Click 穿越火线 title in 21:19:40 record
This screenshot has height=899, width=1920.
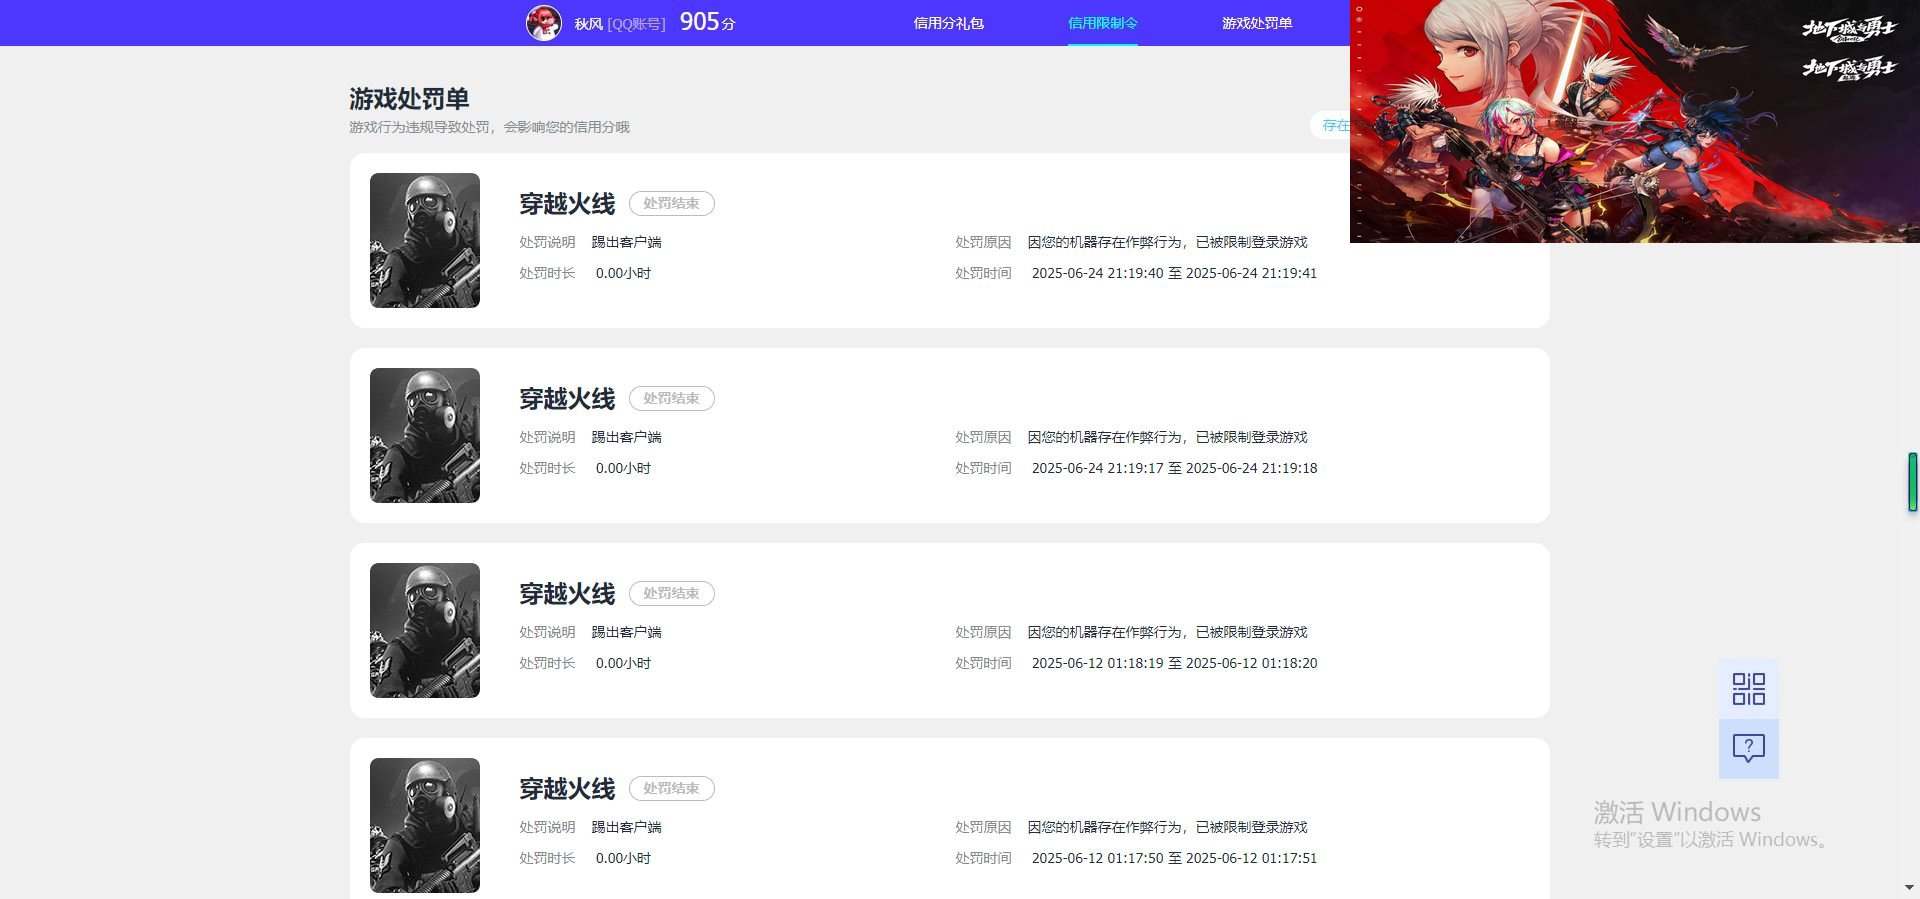point(567,204)
